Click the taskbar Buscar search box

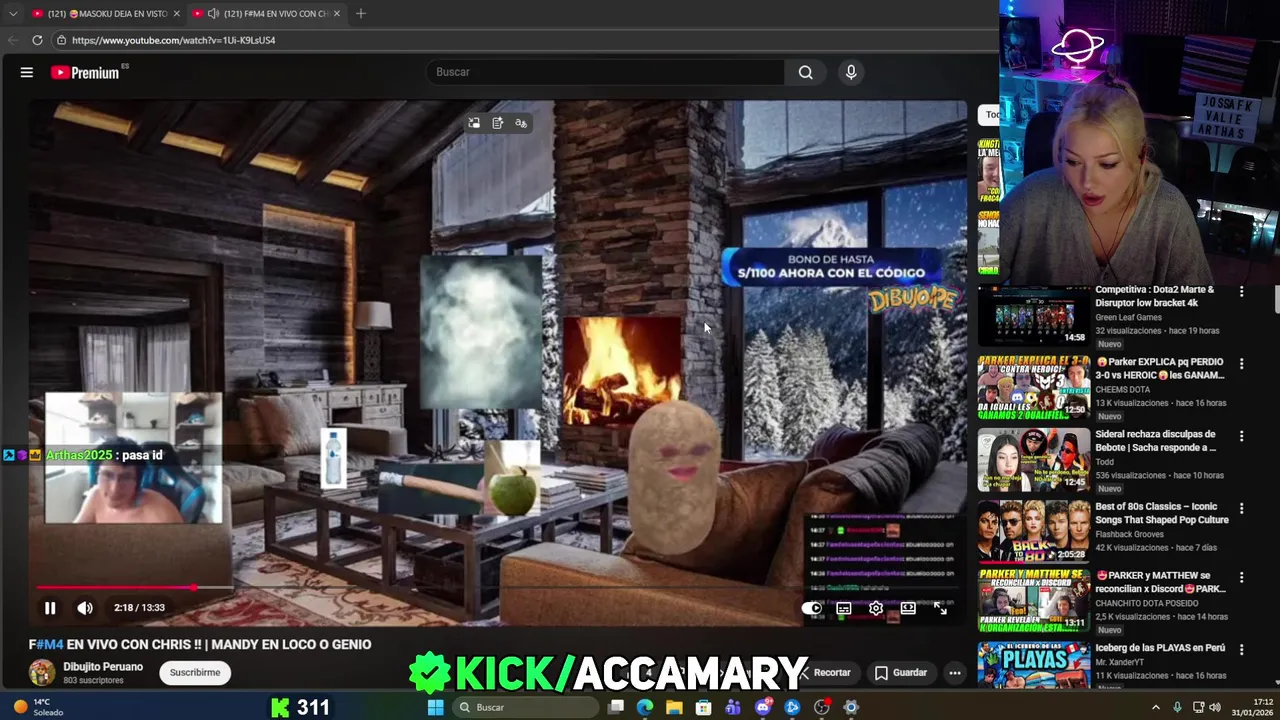point(527,707)
